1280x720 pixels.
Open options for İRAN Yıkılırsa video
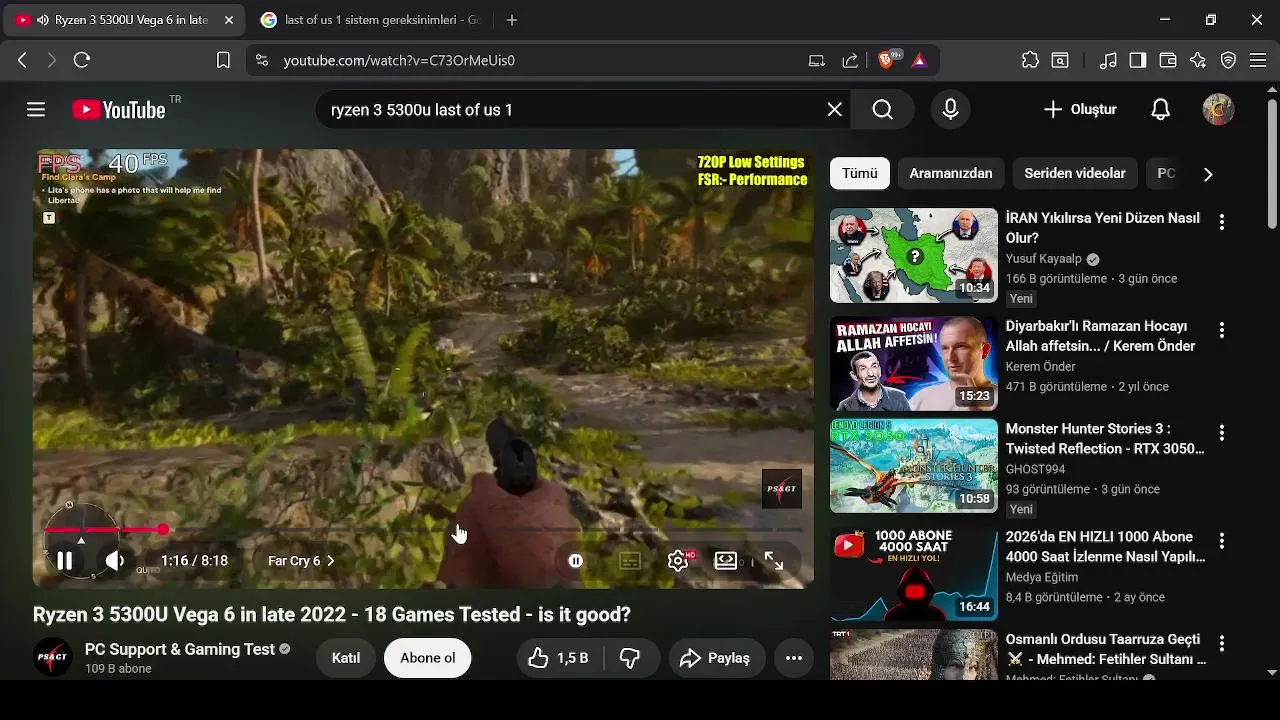(x=1221, y=222)
